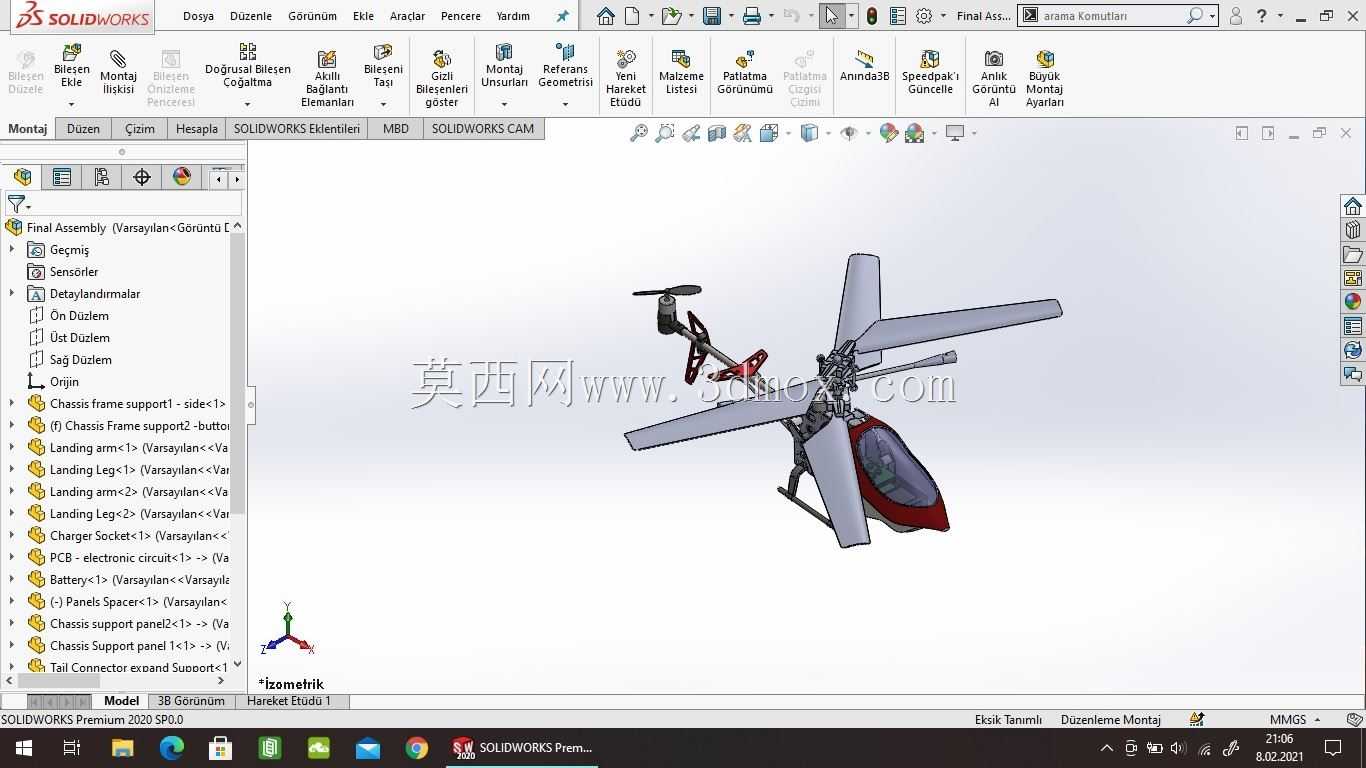Screen dimensions: 1366x768
Task: Start Yeni Hareket Etüdü
Action: [626, 78]
